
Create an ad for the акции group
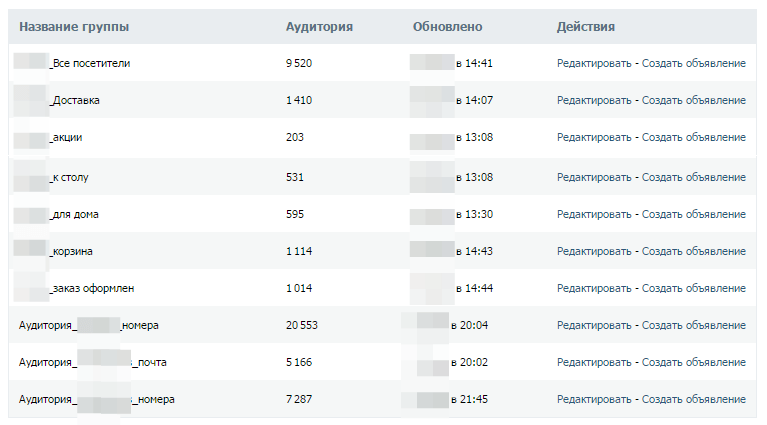(x=694, y=137)
